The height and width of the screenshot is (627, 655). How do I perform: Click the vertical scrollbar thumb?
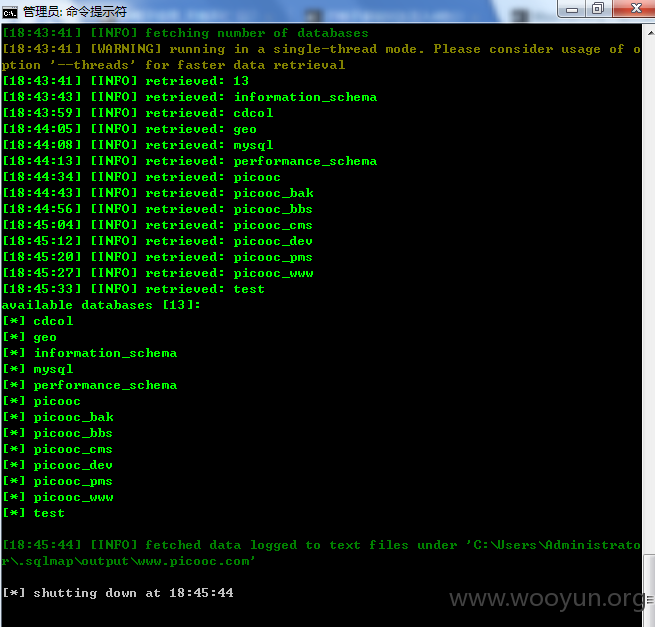[x=650, y=590]
